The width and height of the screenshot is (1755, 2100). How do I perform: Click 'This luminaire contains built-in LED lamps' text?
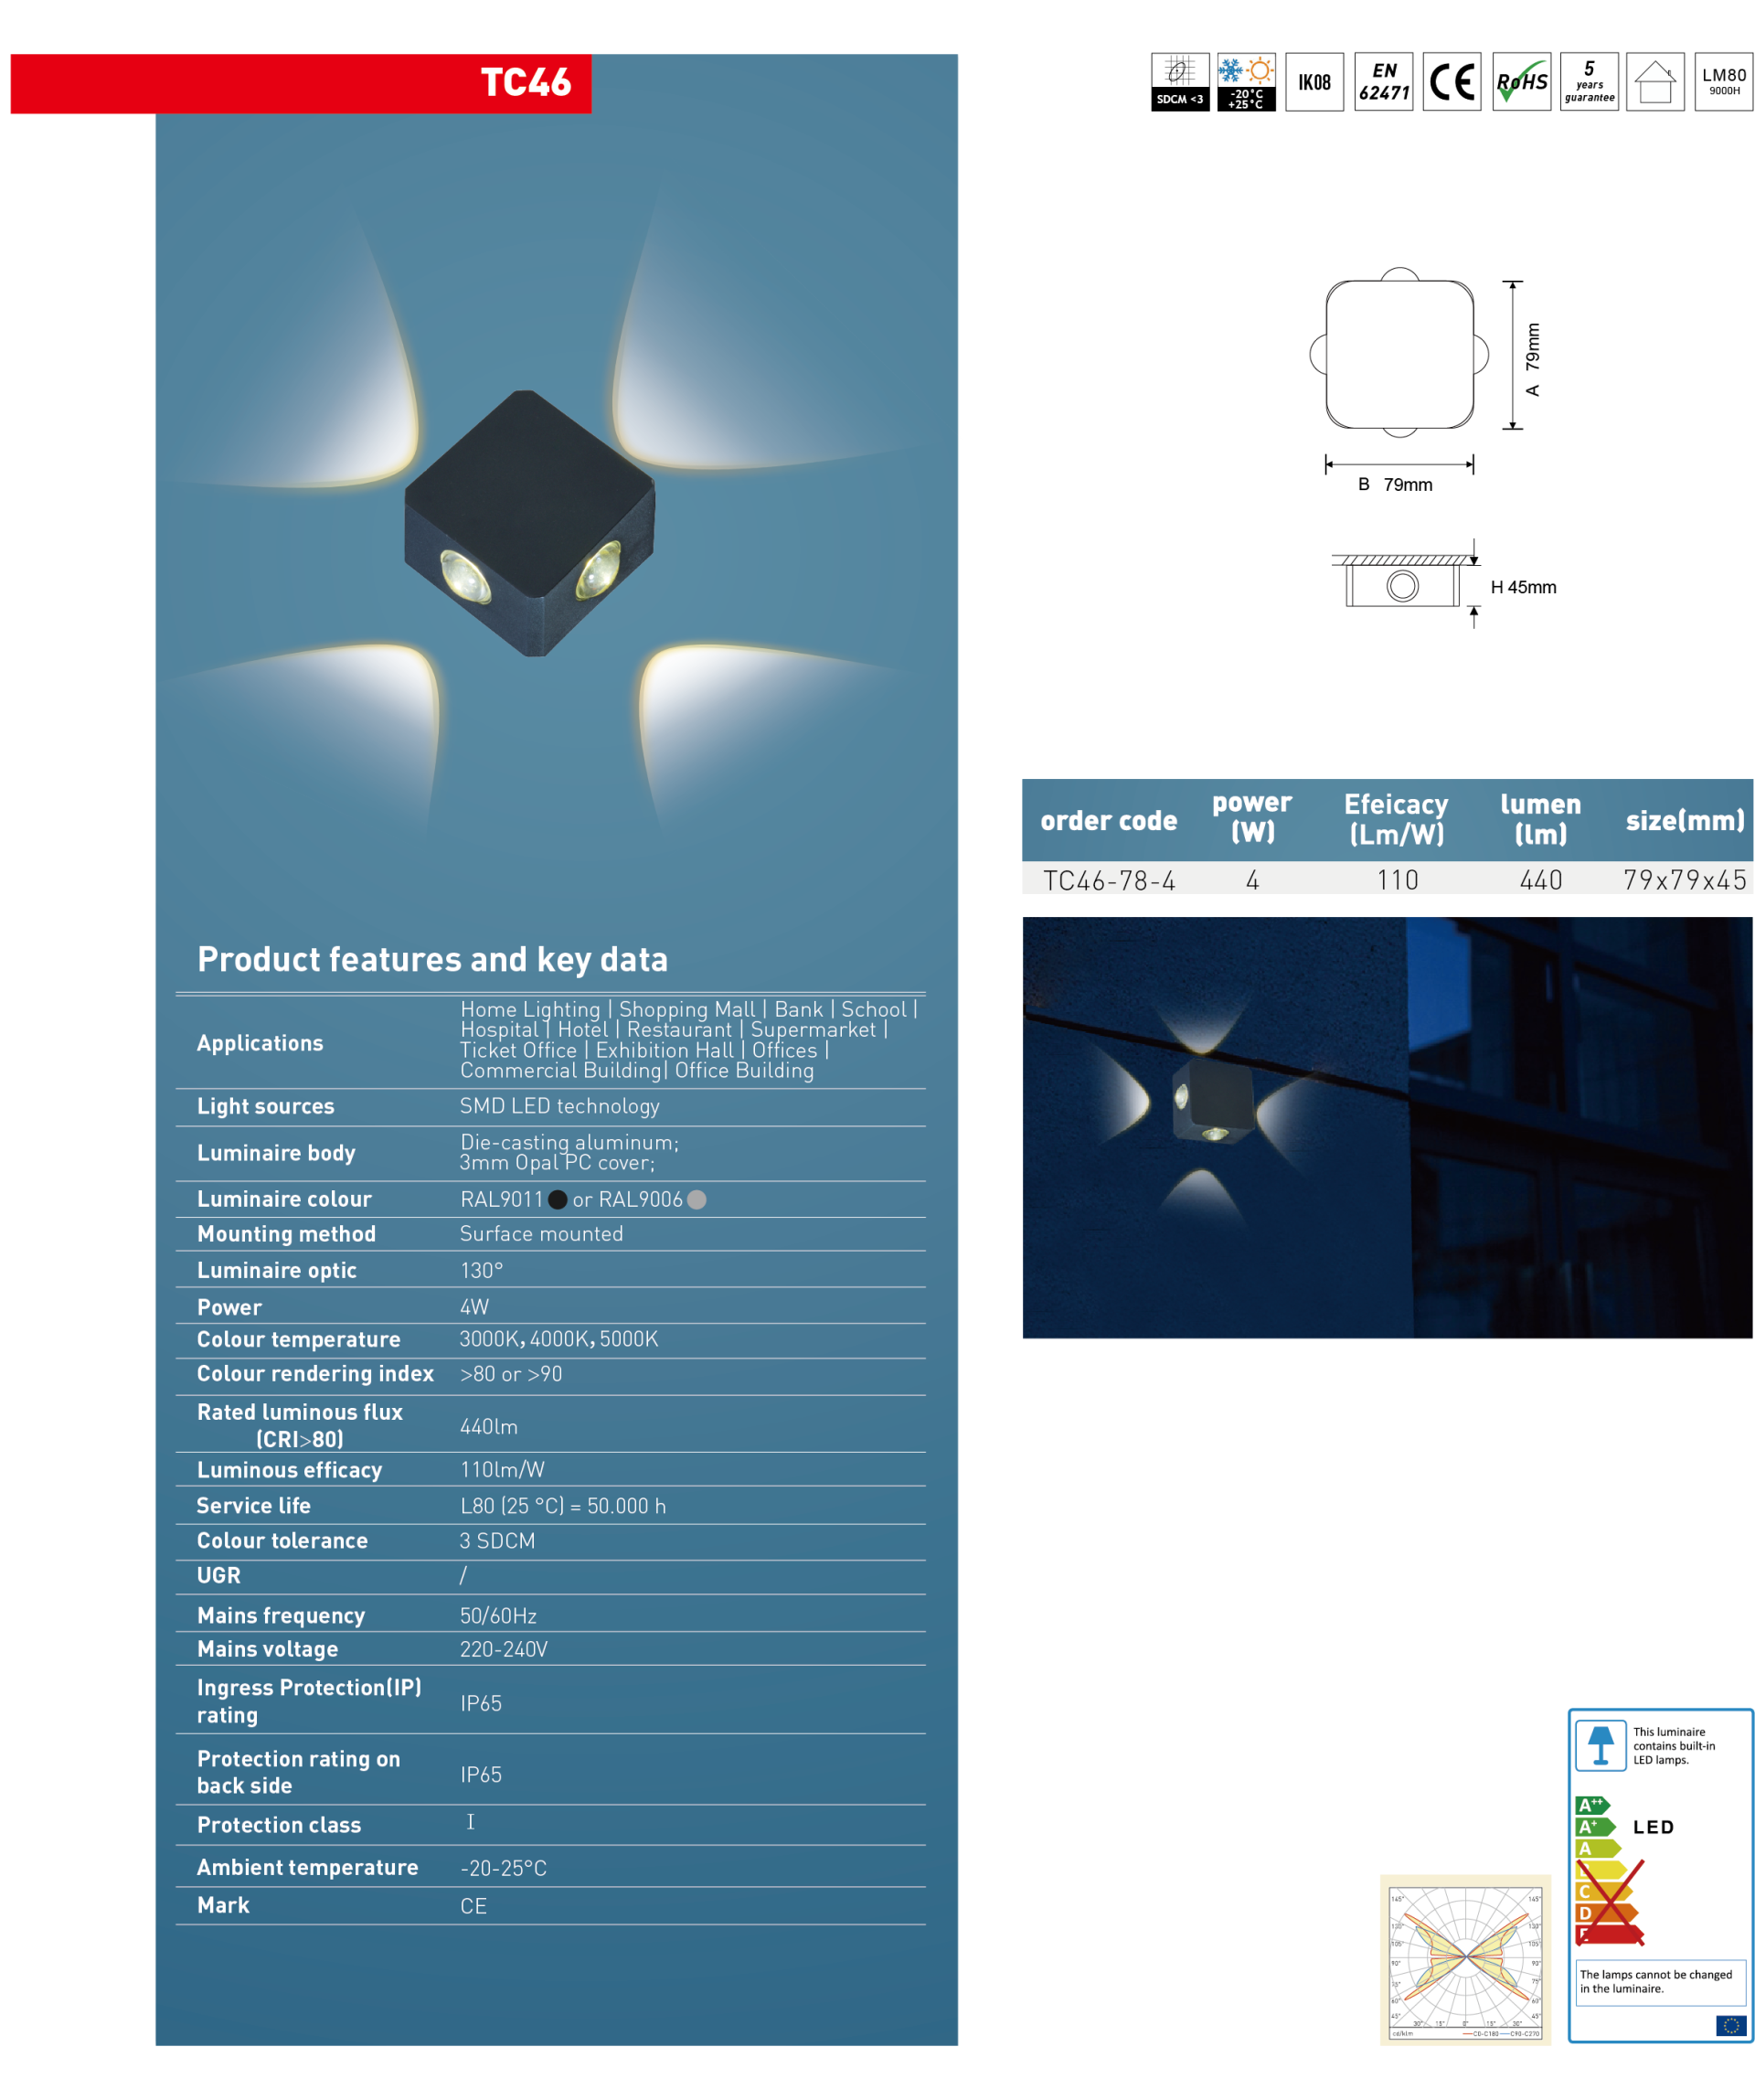point(1673,1745)
